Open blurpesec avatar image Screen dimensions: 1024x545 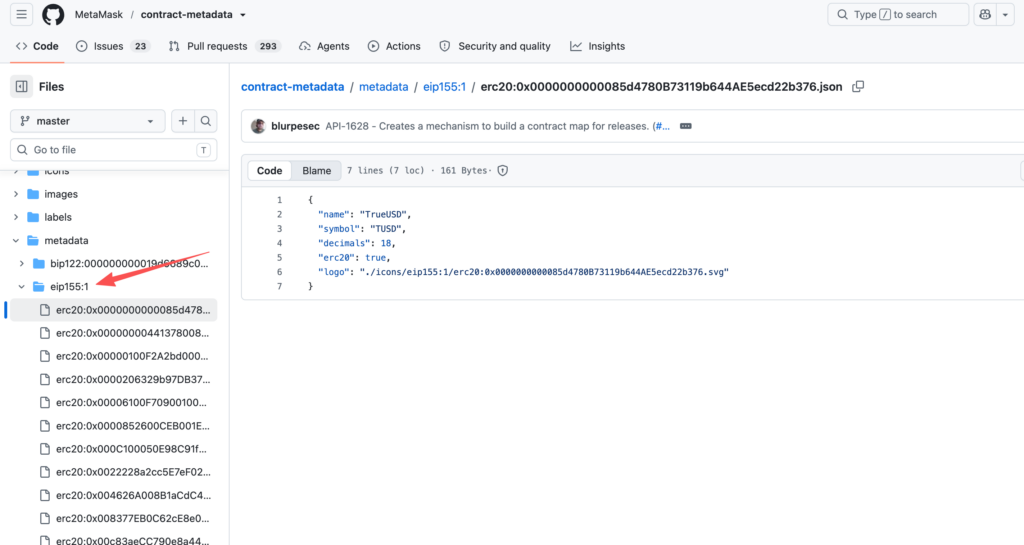pyautogui.click(x=259, y=126)
